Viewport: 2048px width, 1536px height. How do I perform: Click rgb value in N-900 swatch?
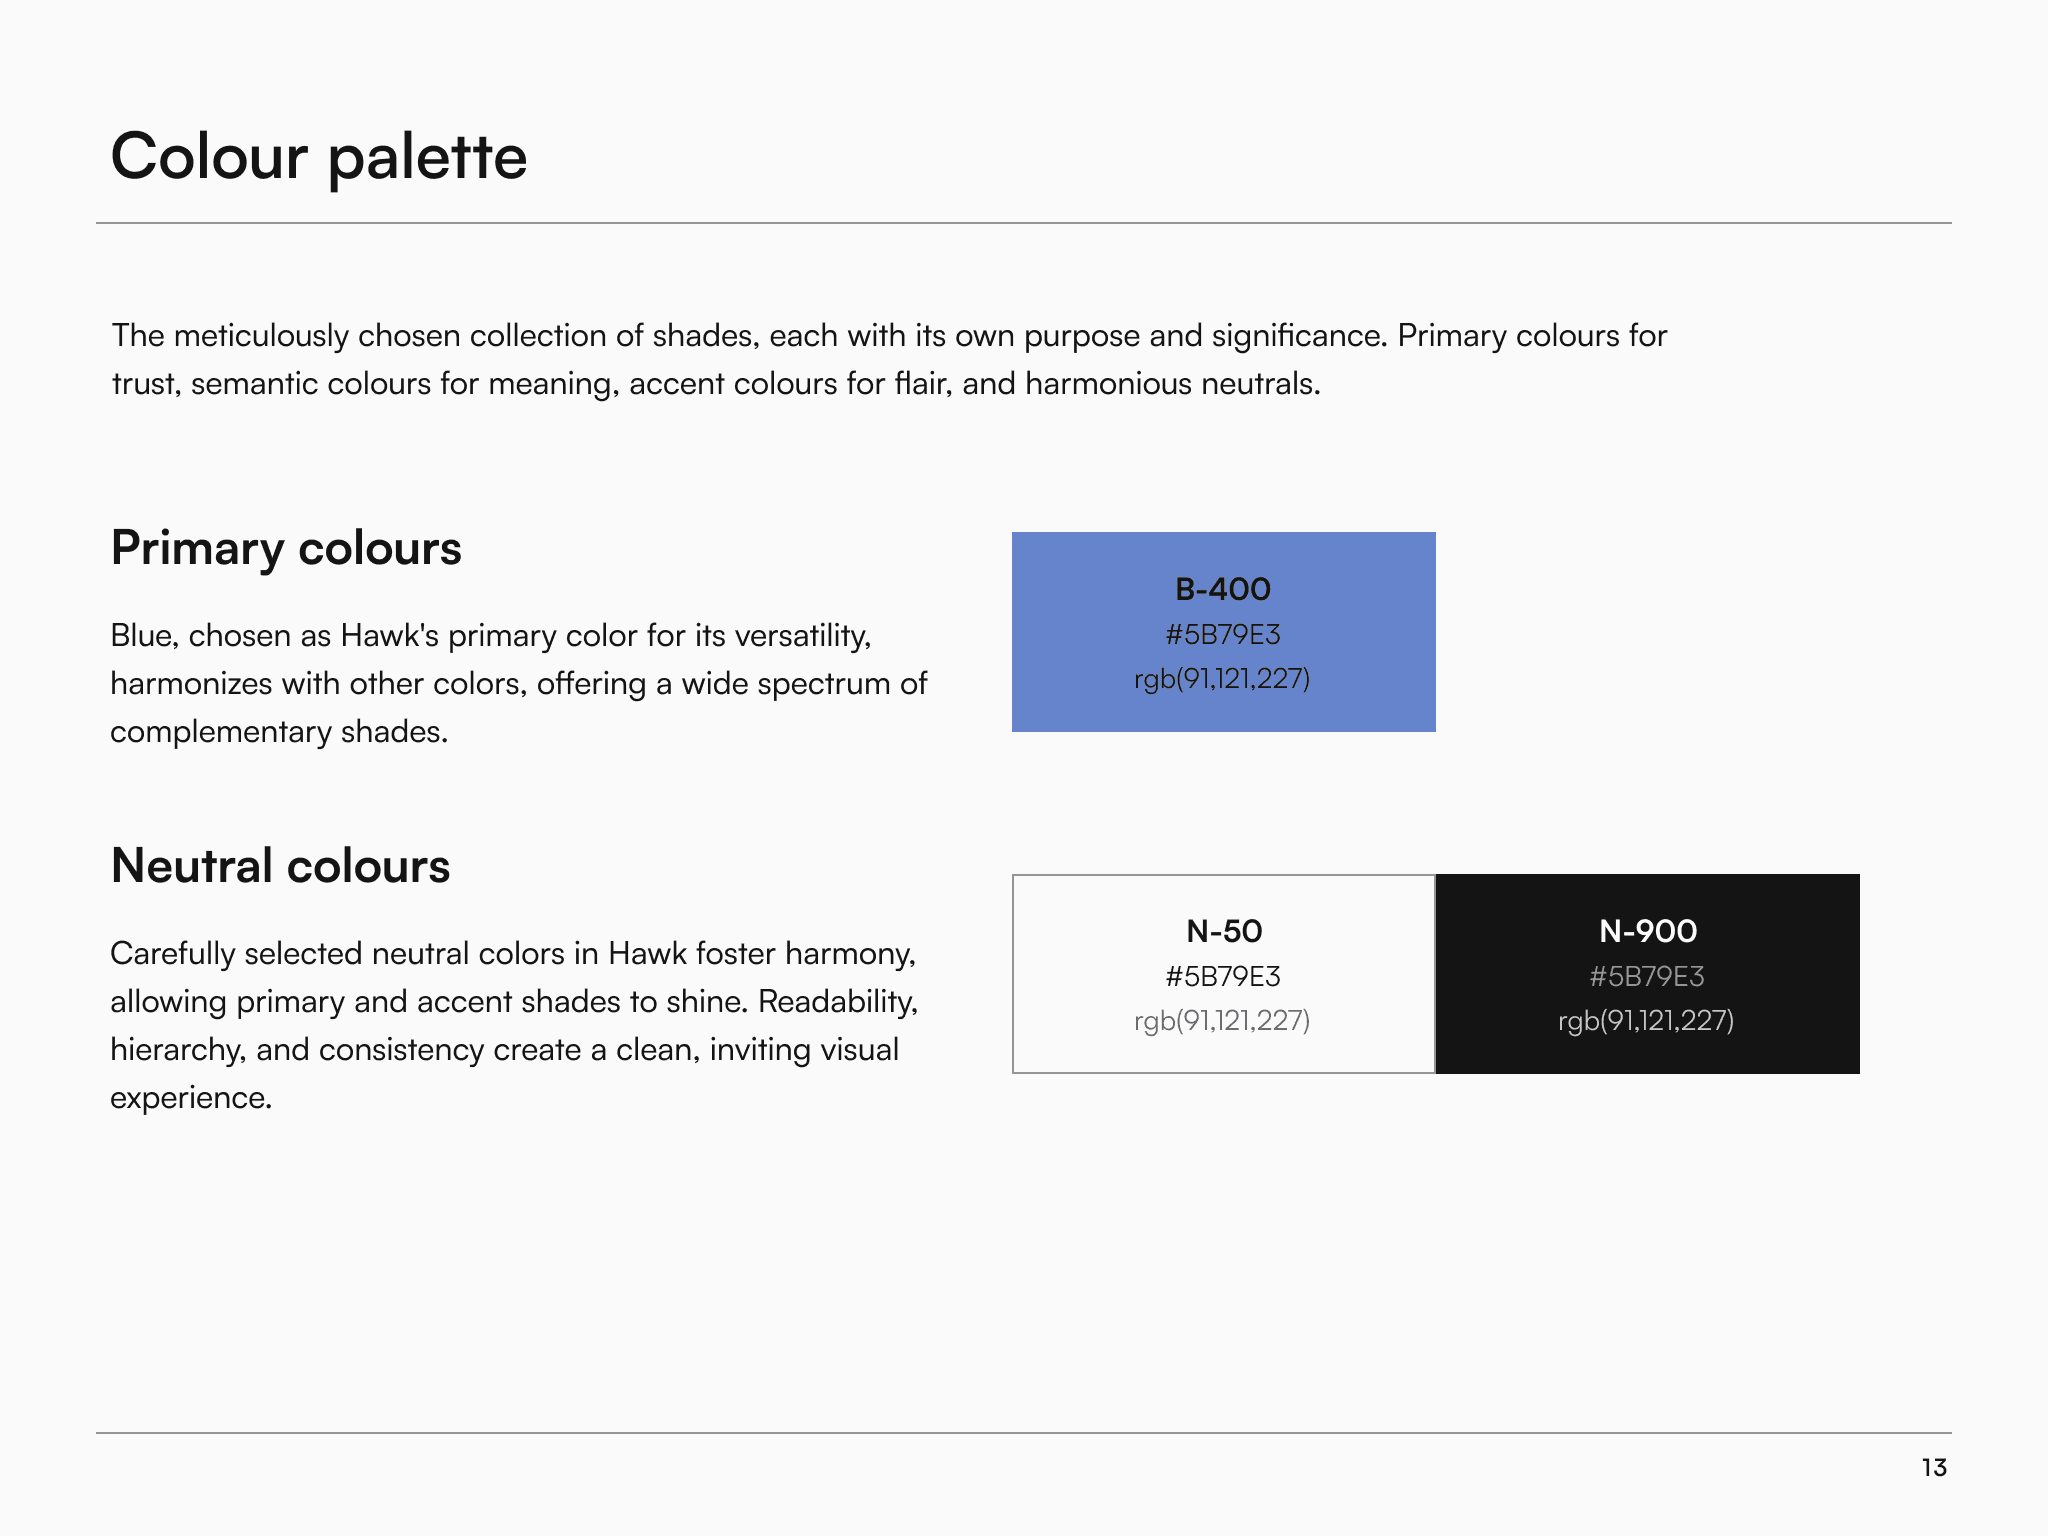click(1646, 1021)
